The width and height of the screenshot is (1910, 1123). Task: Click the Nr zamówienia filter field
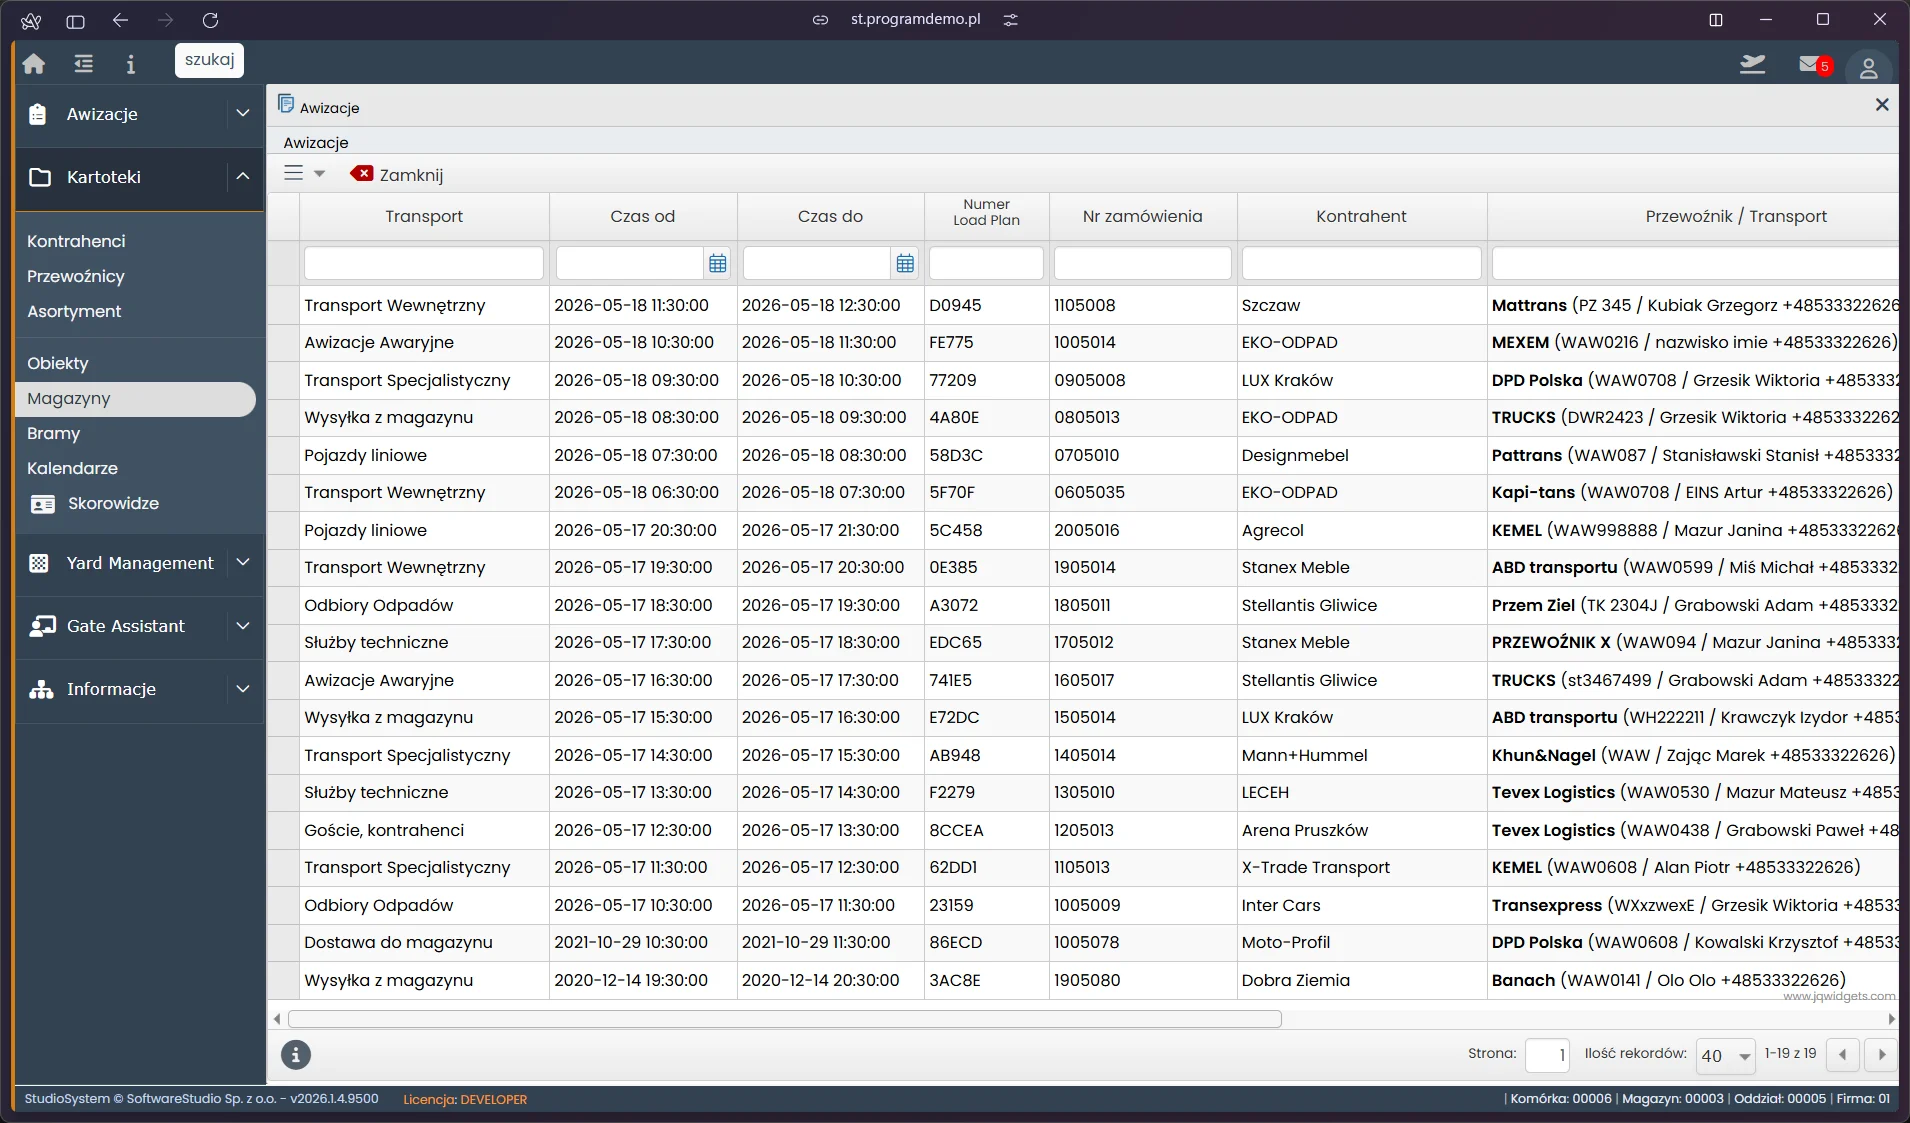(1143, 263)
